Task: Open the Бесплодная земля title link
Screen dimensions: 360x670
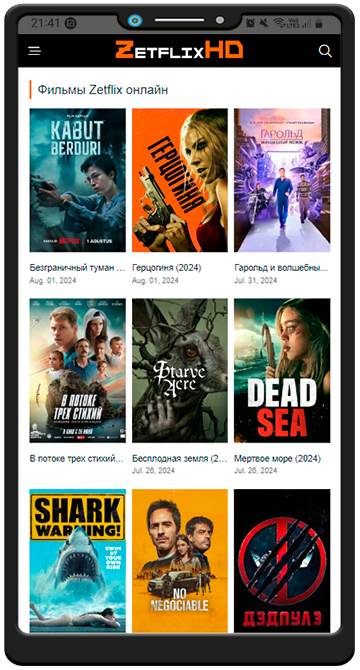Action: pyautogui.click(x=180, y=458)
